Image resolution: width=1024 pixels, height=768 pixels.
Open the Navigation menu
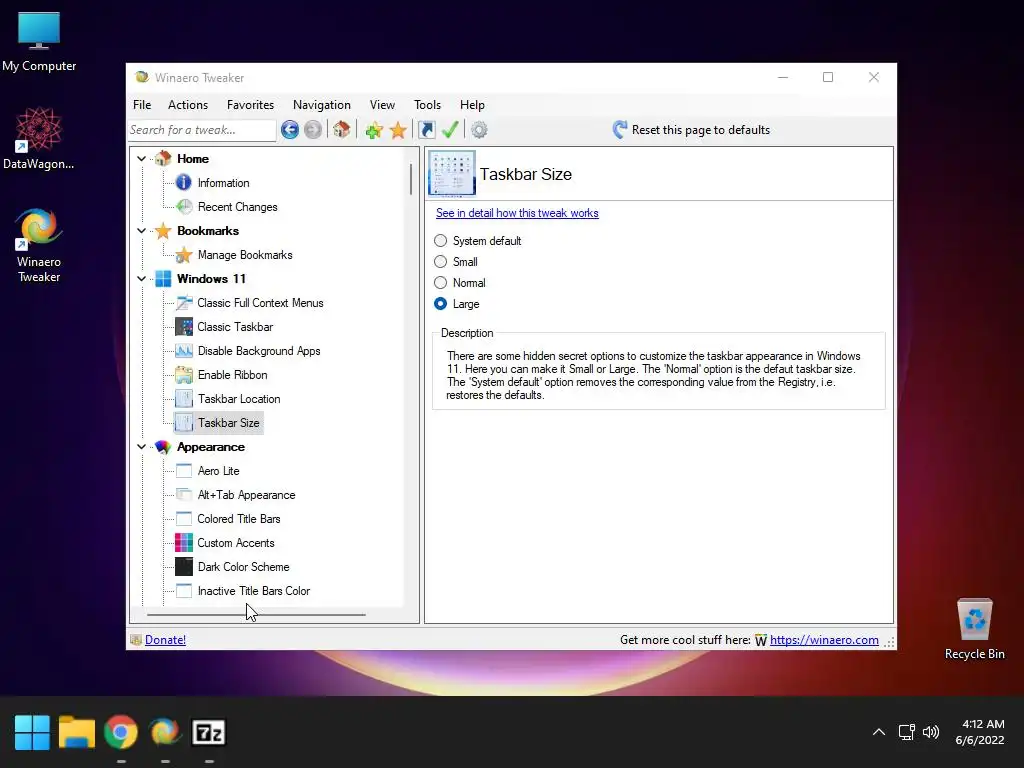point(321,104)
